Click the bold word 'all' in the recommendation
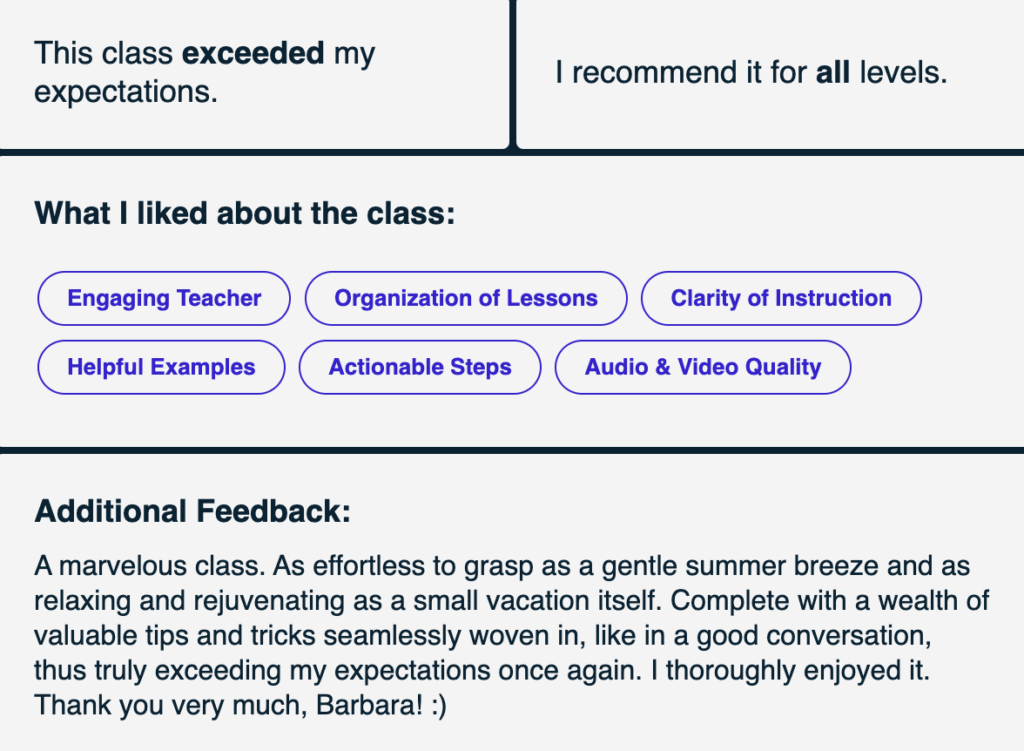 (x=833, y=72)
